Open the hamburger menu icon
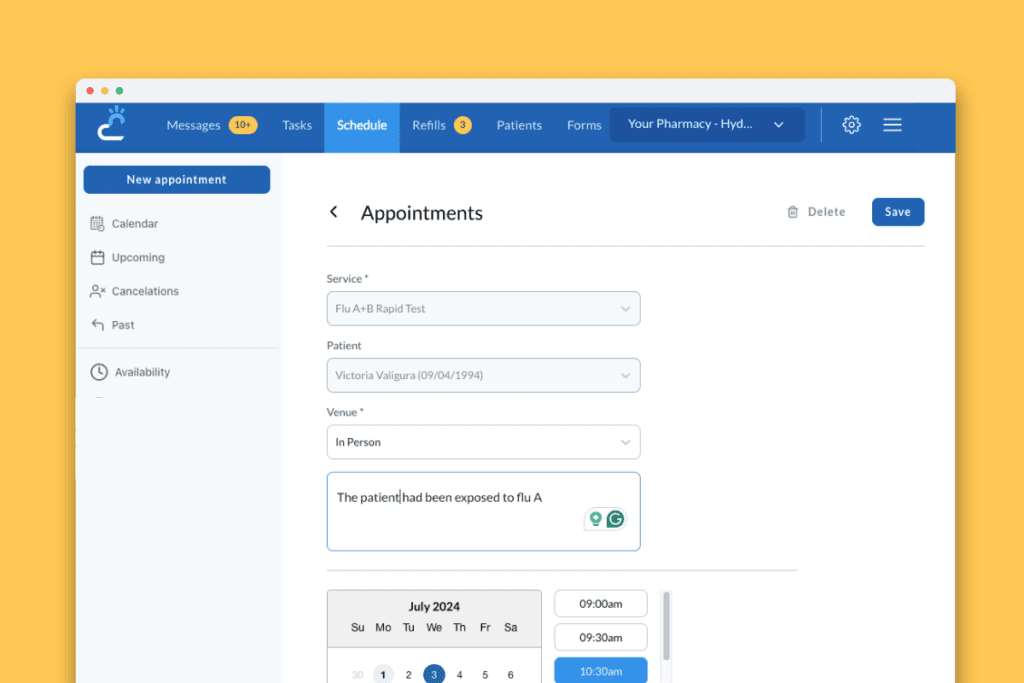This screenshot has height=683, width=1024. point(892,125)
